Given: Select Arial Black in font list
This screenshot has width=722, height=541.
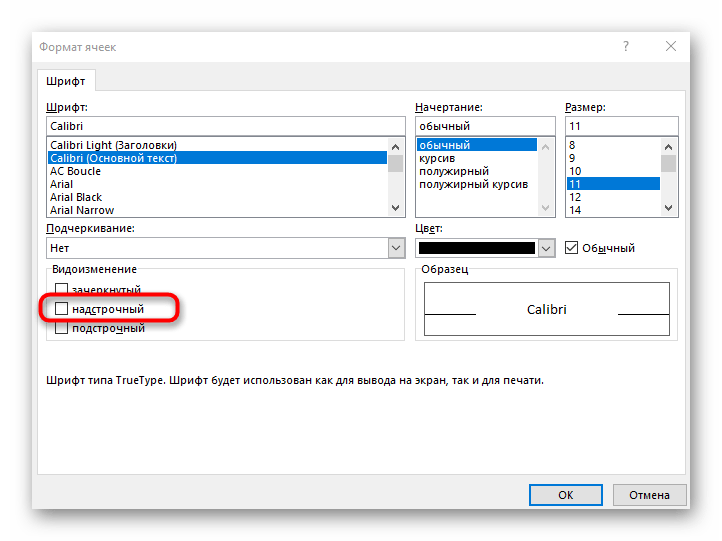Looking at the screenshot, I should (76, 197).
